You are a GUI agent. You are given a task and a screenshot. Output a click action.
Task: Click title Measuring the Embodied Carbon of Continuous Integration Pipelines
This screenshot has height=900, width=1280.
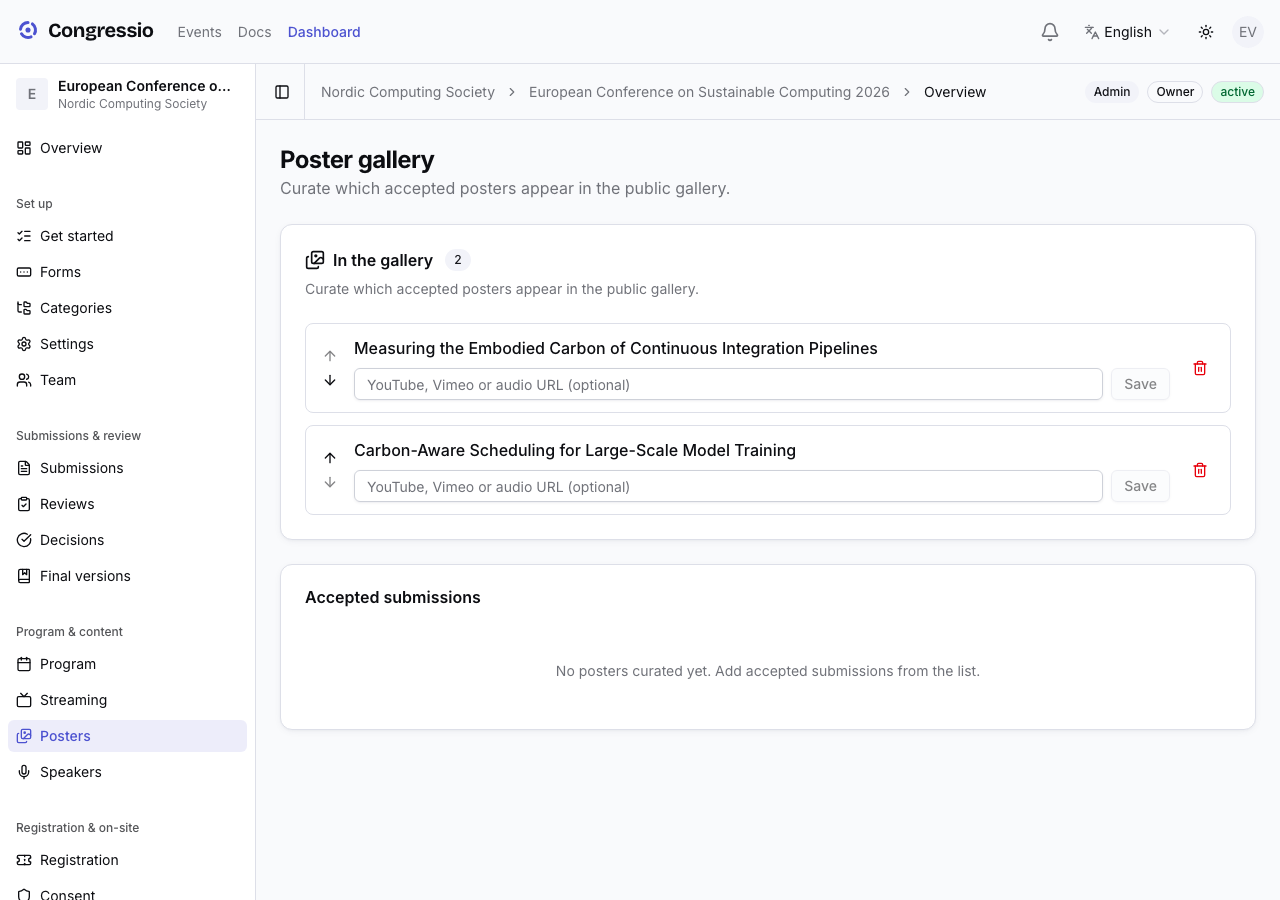(616, 348)
